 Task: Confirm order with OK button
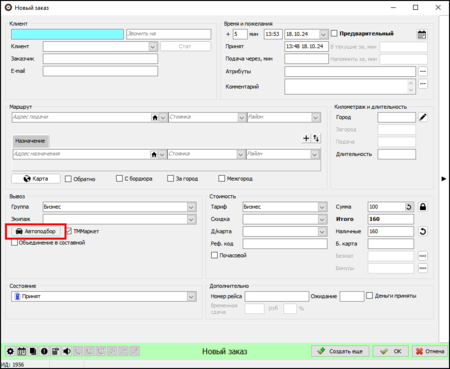[391, 351]
